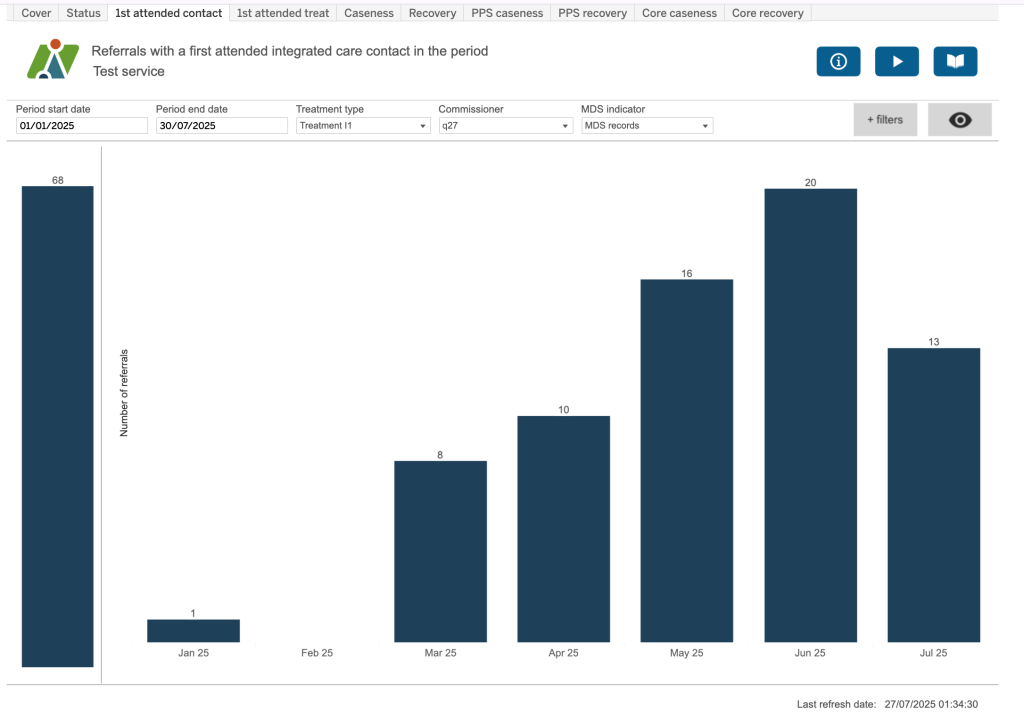Click the service logo in header
This screenshot has width=1024, height=720.
(52, 60)
